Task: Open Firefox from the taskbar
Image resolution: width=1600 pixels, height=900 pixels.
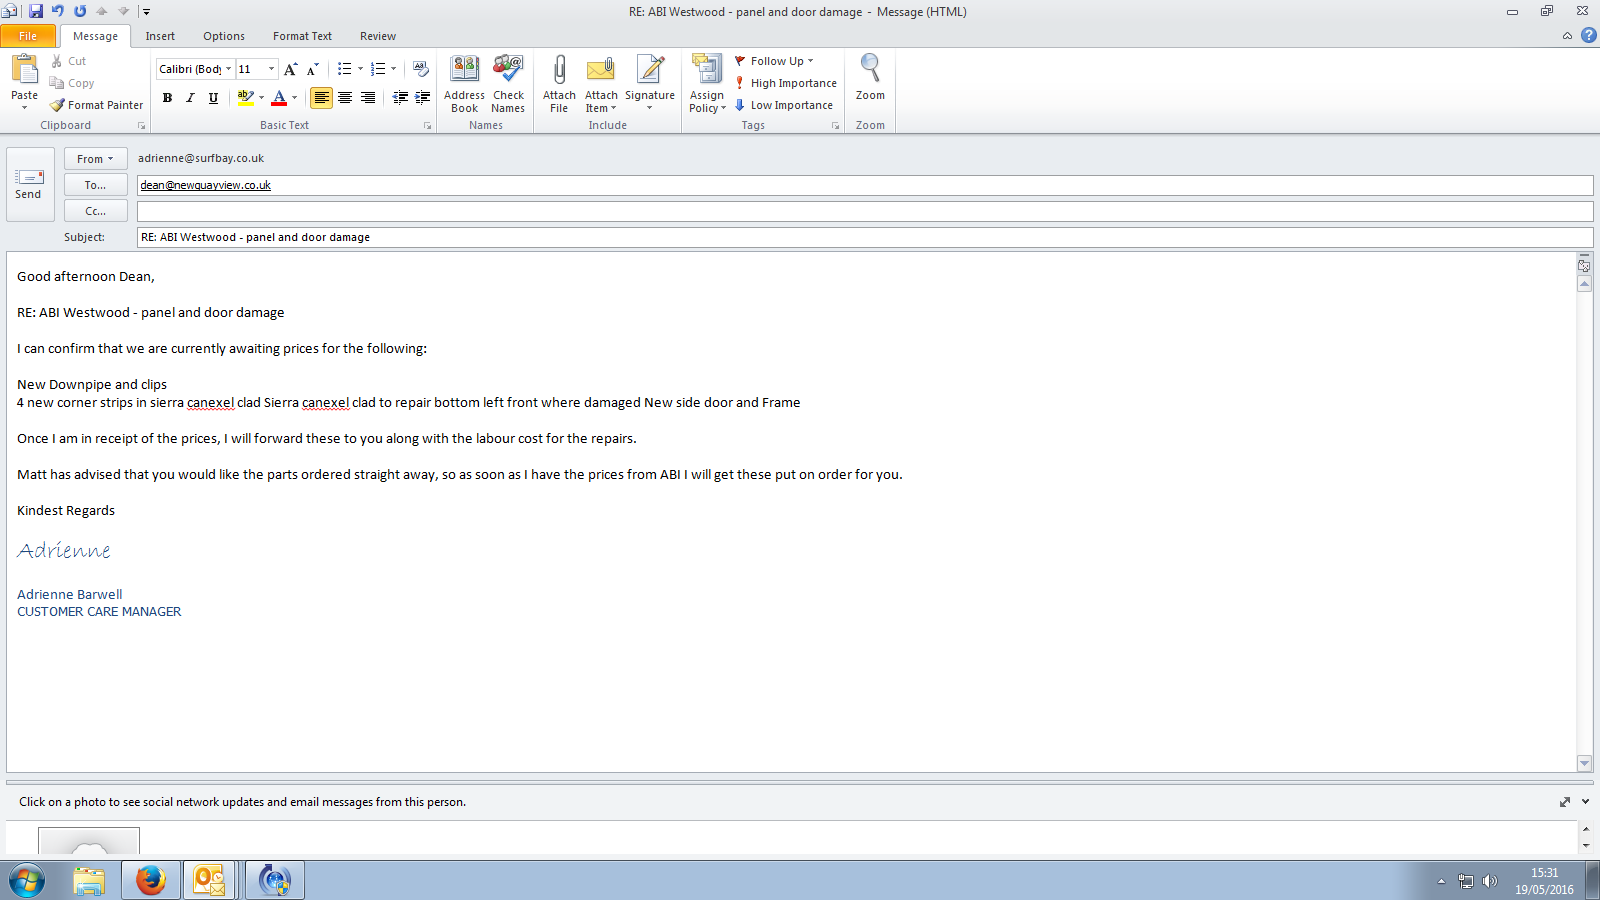Action: pos(151,881)
